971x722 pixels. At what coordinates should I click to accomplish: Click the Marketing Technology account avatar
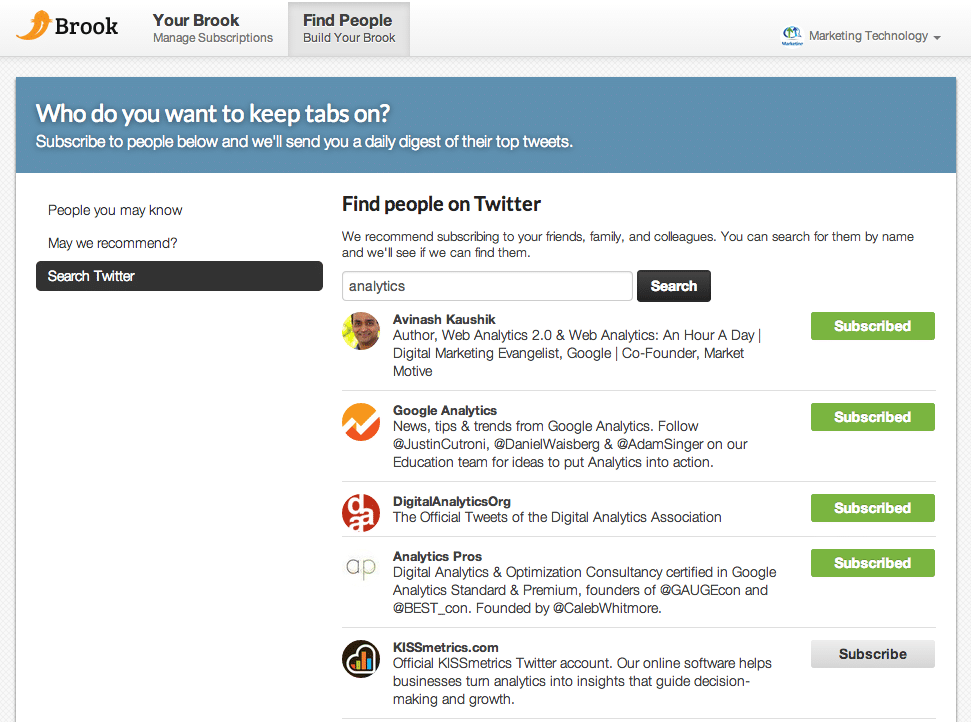click(792, 36)
